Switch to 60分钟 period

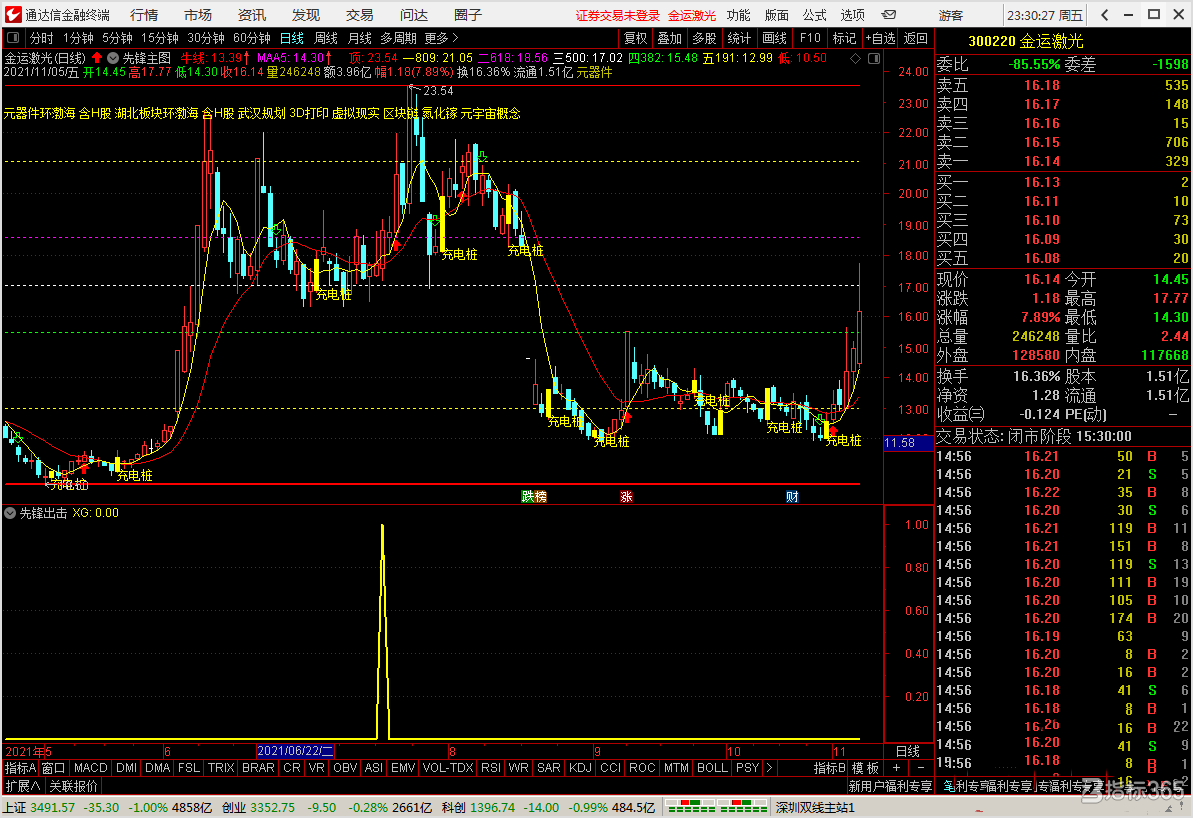(x=252, y=38)
